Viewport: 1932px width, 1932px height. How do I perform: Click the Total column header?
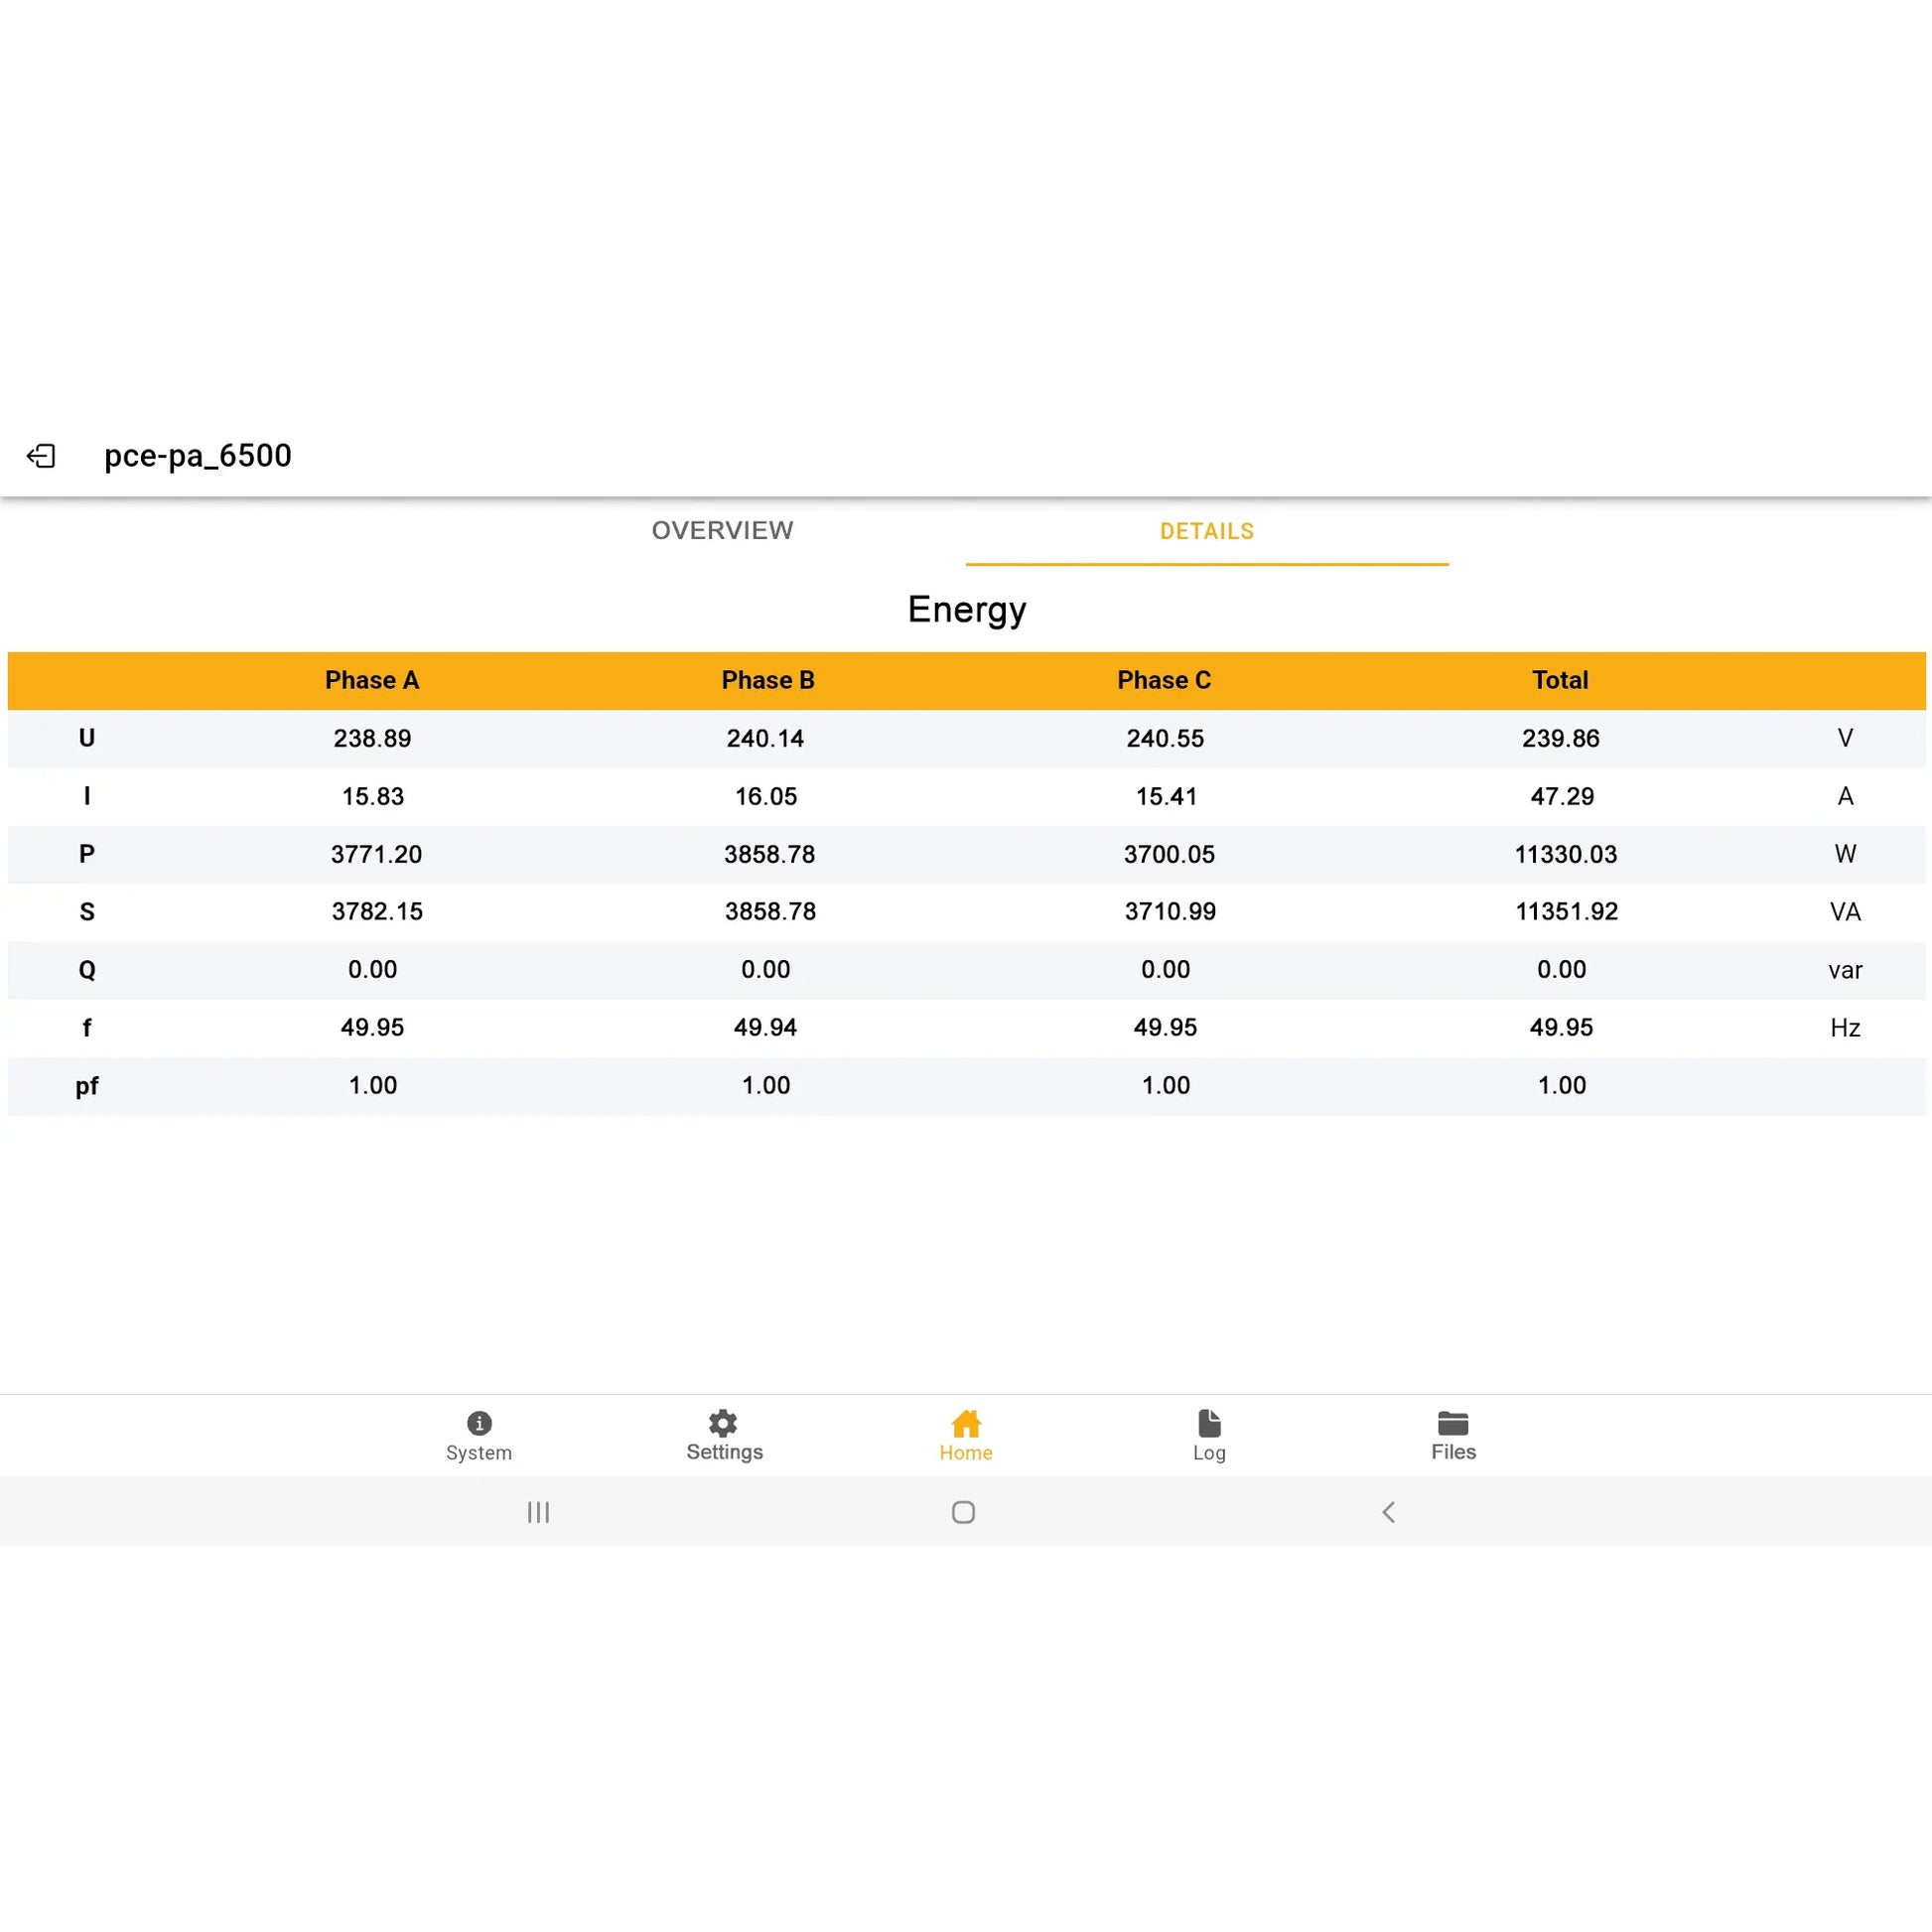[x=1560, y=680]
